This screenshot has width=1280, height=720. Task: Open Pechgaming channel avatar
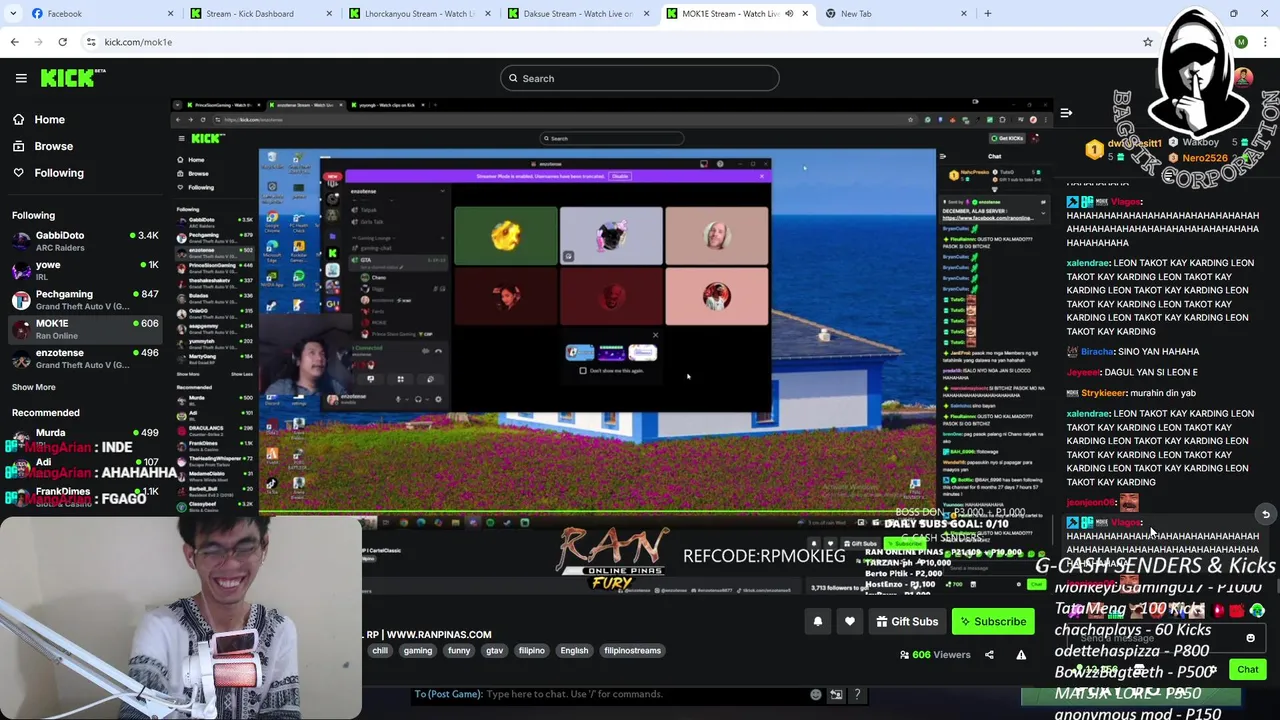[x=21, y=300]
